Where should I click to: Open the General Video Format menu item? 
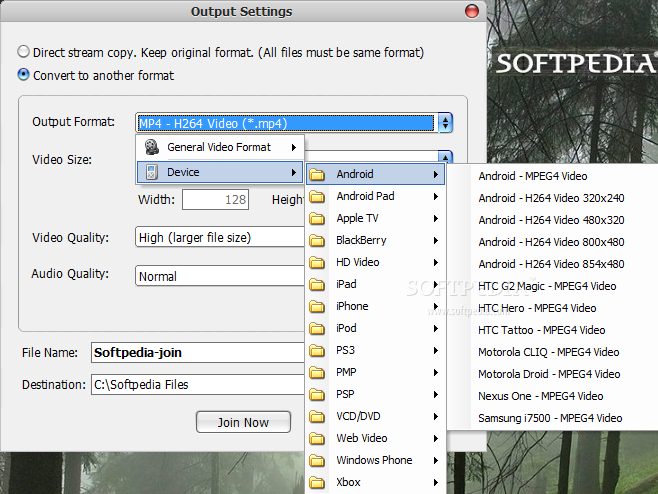click(x=220, y=147)
